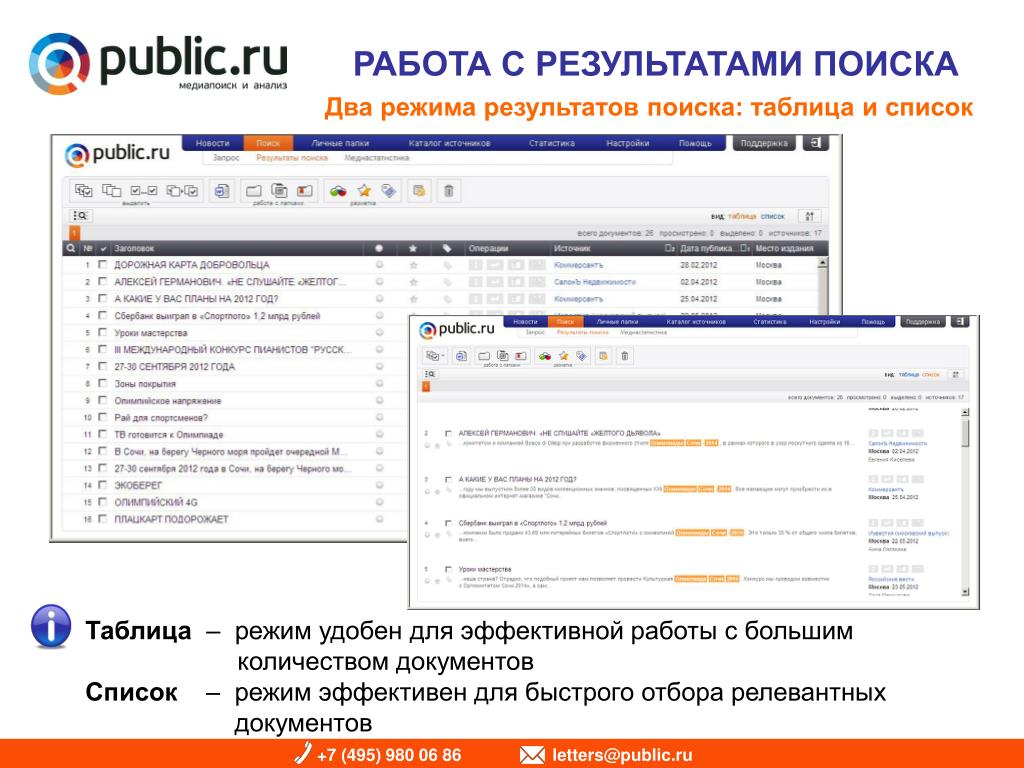
Task: Open the selection dropdown in list-view toolbar
Action: click(x=434, y=356)
